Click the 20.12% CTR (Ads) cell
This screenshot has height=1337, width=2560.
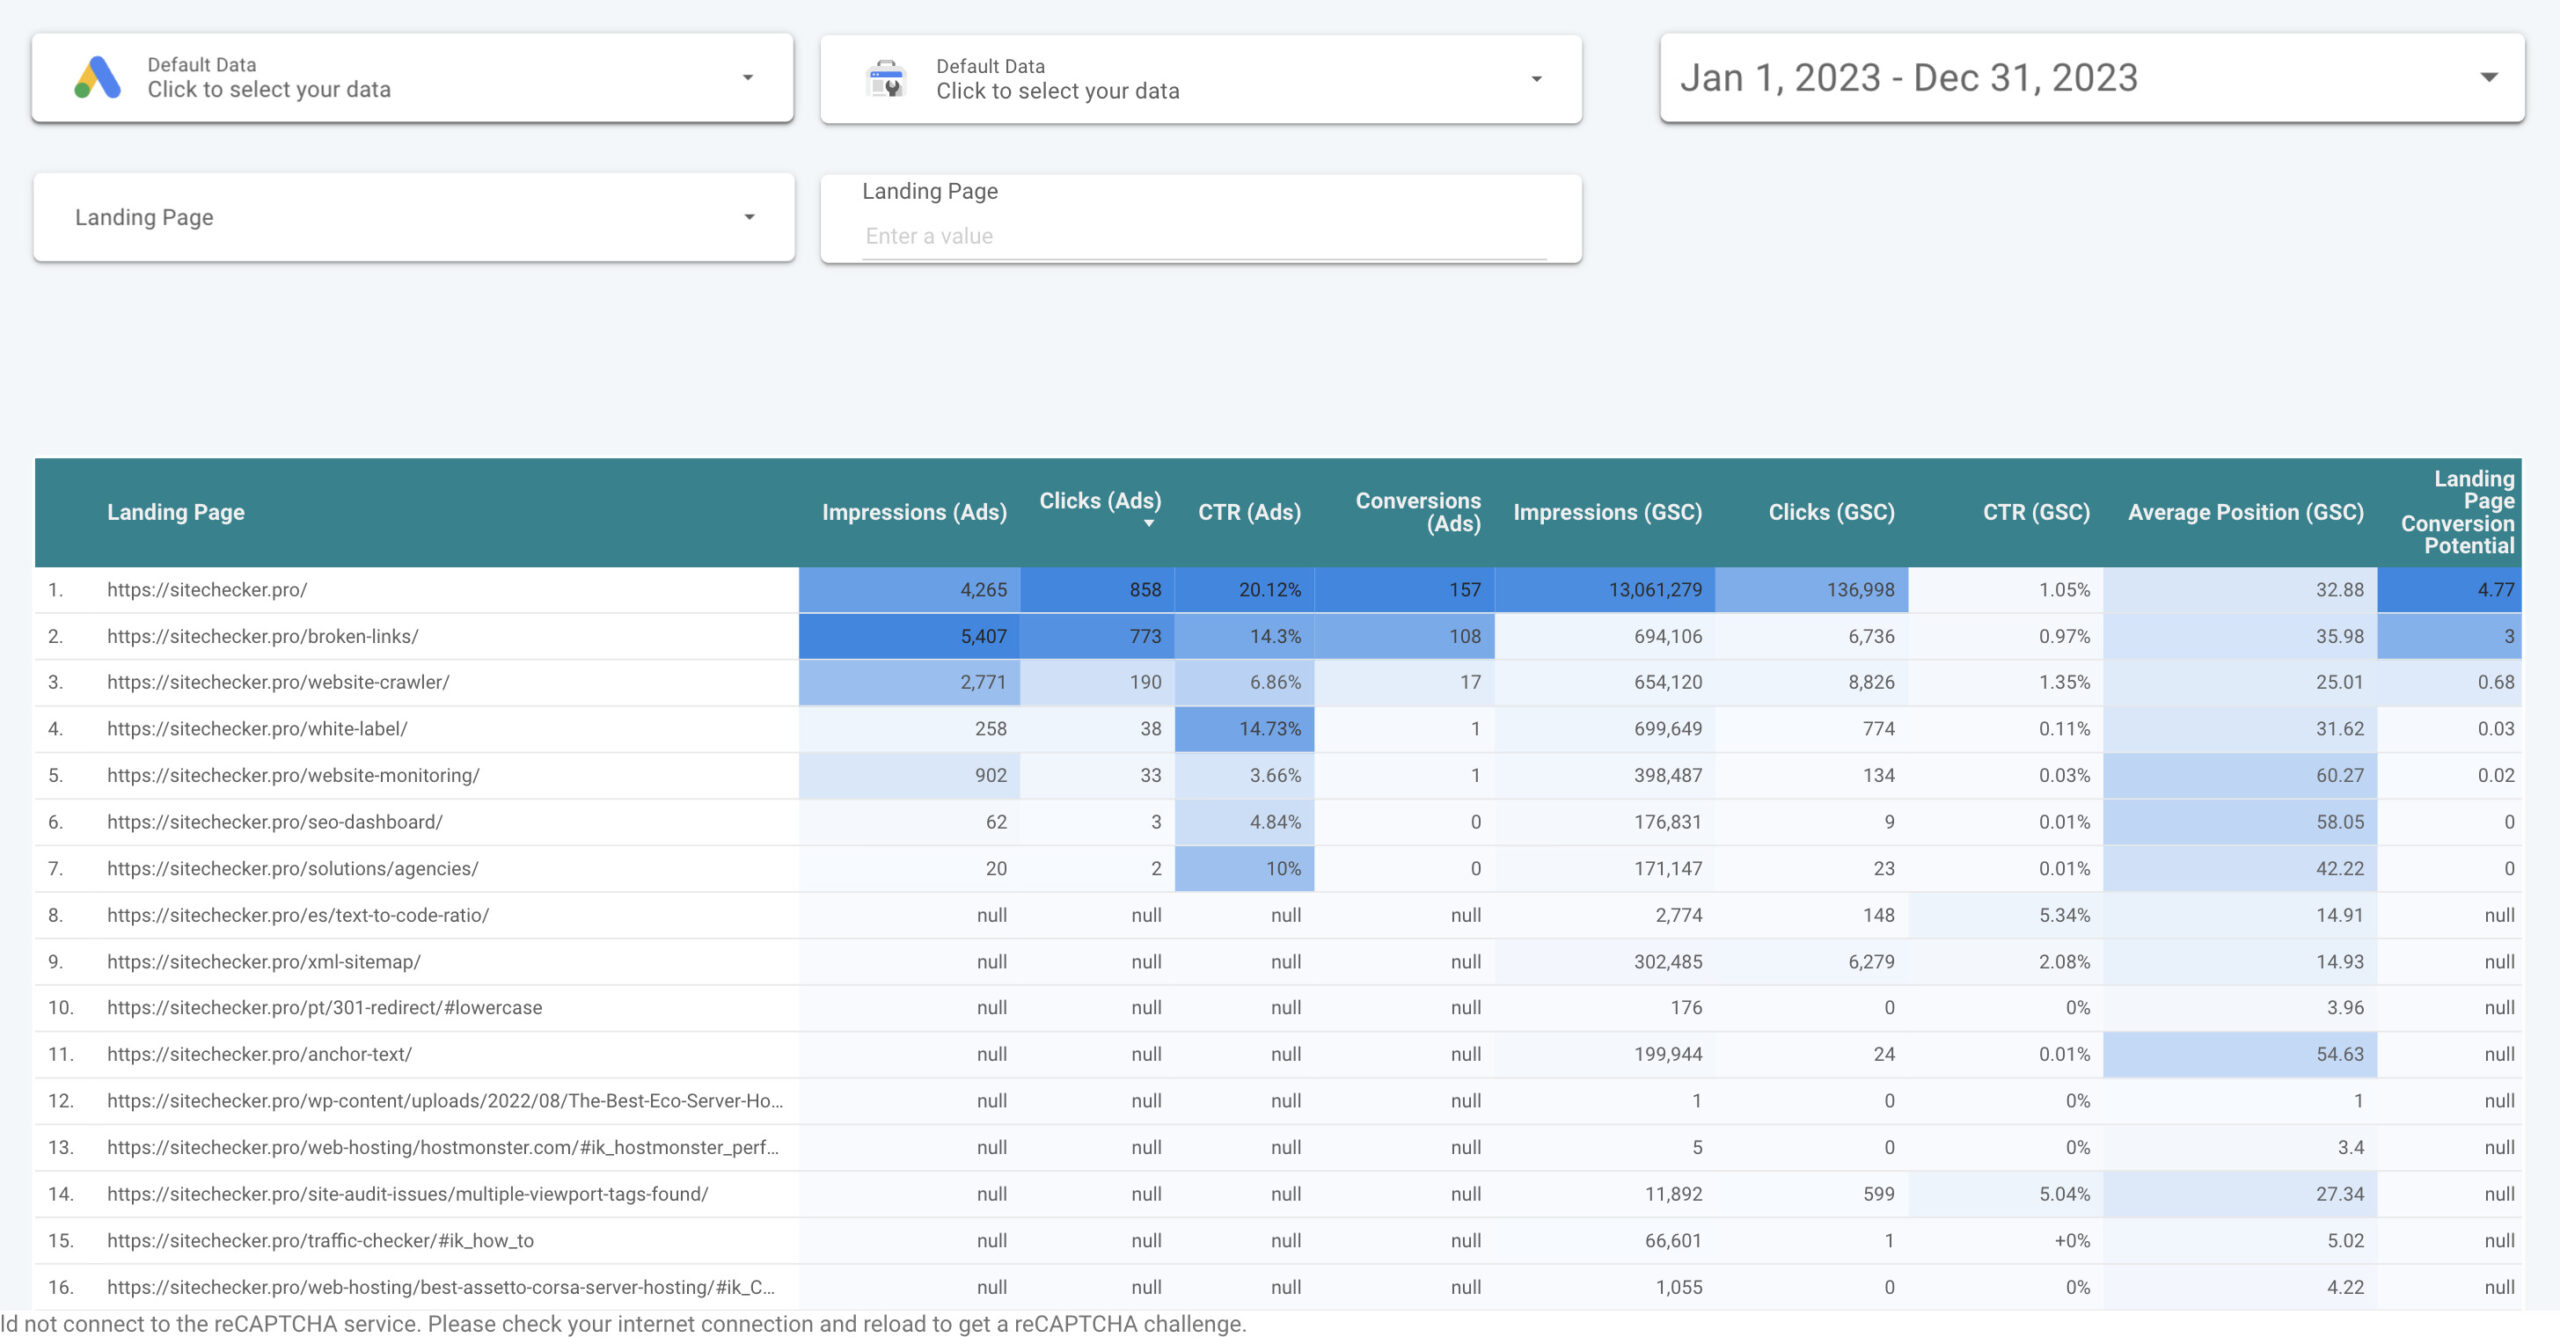tap(1244, 590)
